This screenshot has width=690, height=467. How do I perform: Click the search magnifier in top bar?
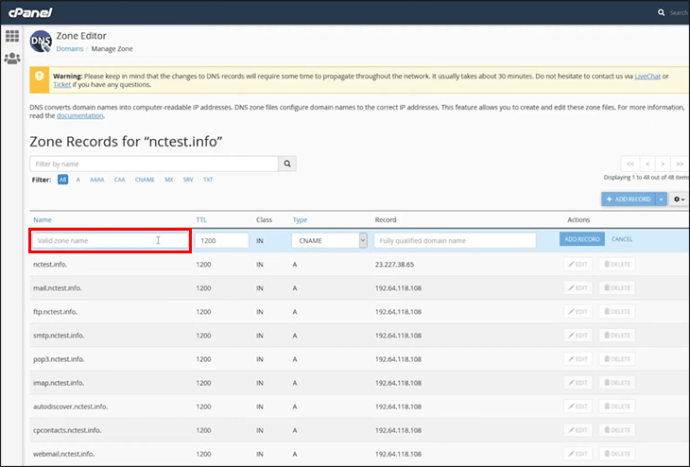(661, 13)
